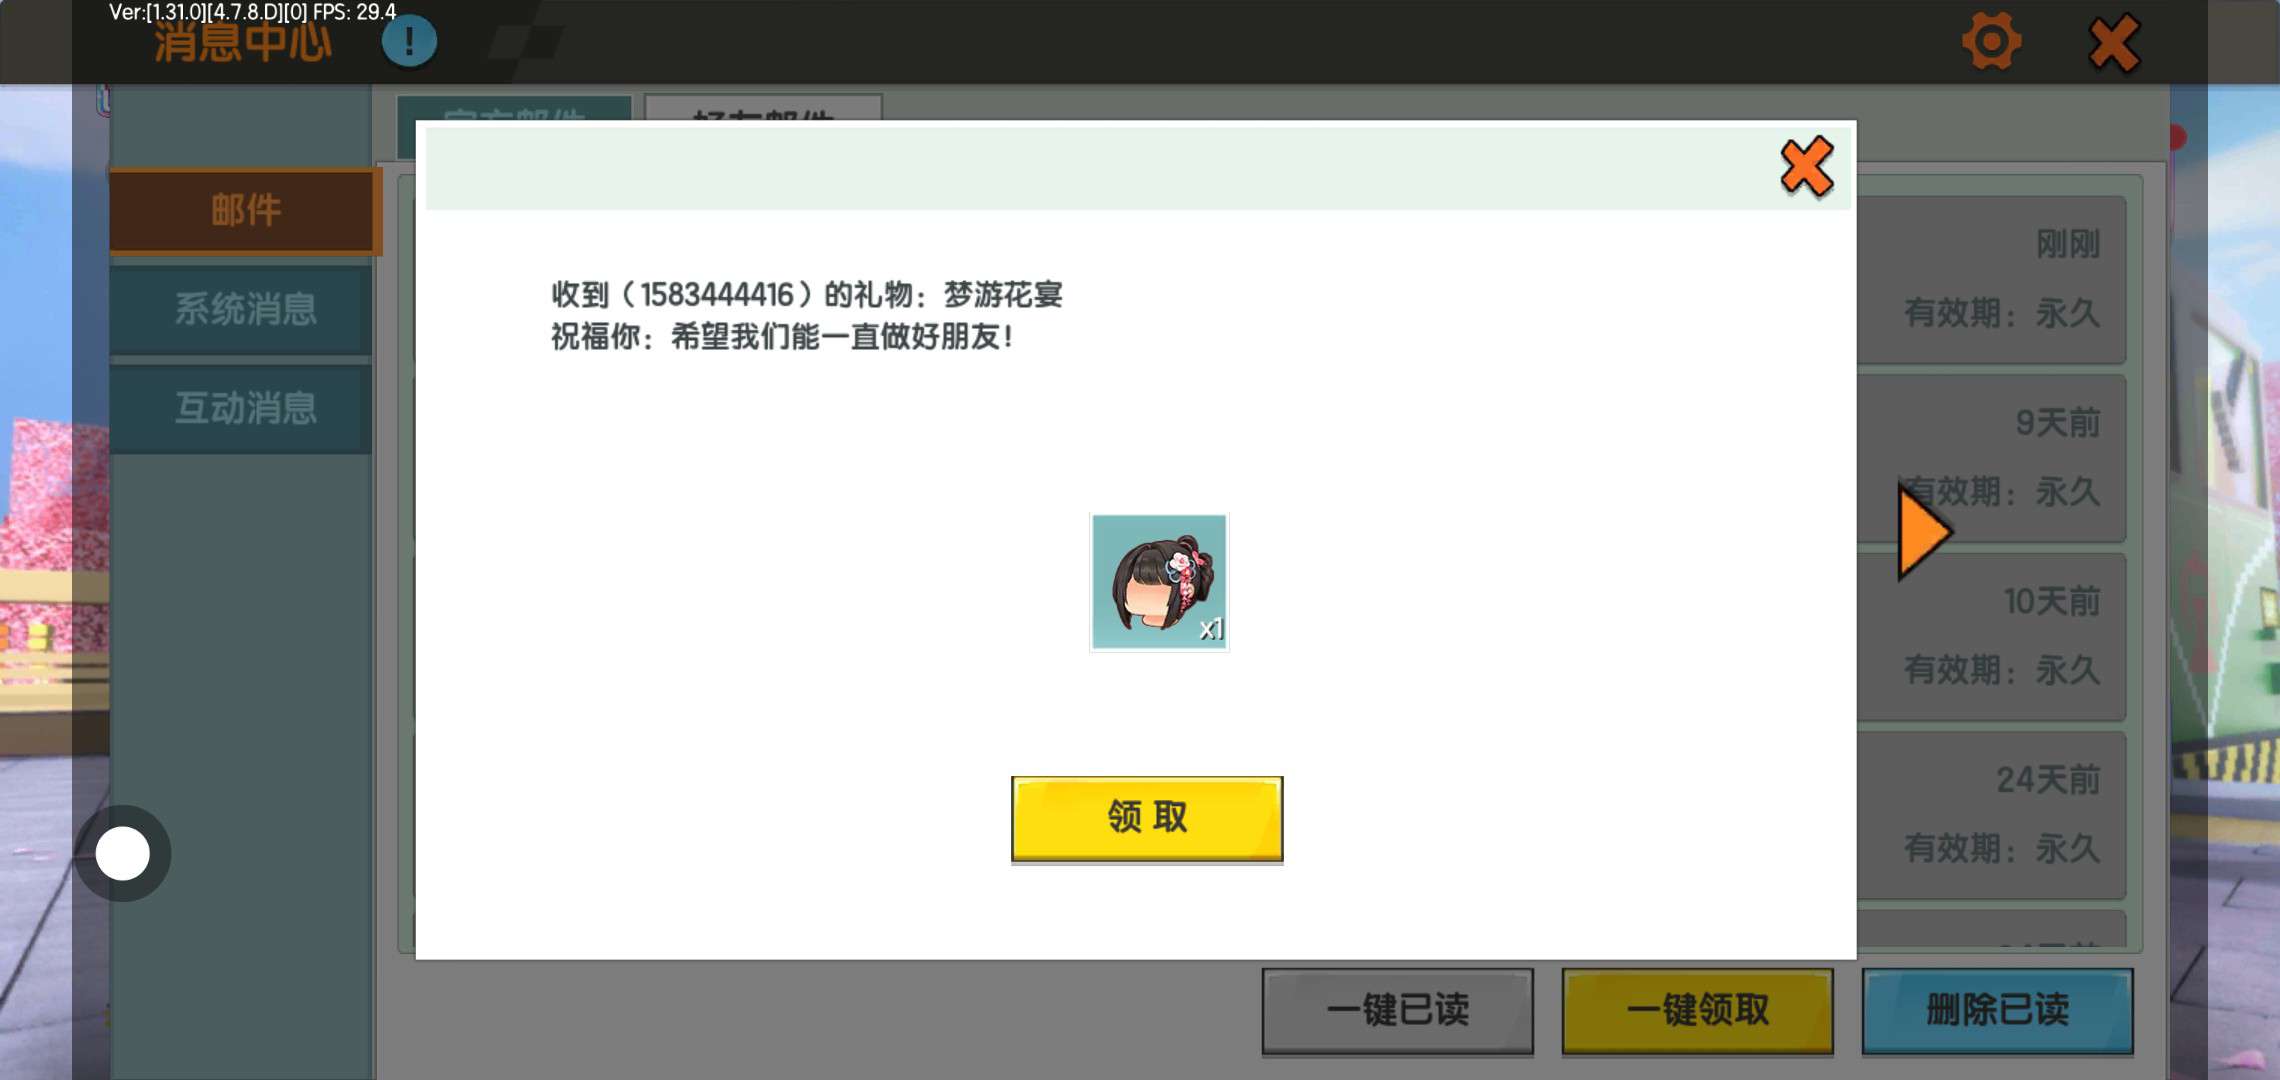Select the mail entry marked 刚刚
This screenshot has height=1080, width=2280.
point(1996,280)
